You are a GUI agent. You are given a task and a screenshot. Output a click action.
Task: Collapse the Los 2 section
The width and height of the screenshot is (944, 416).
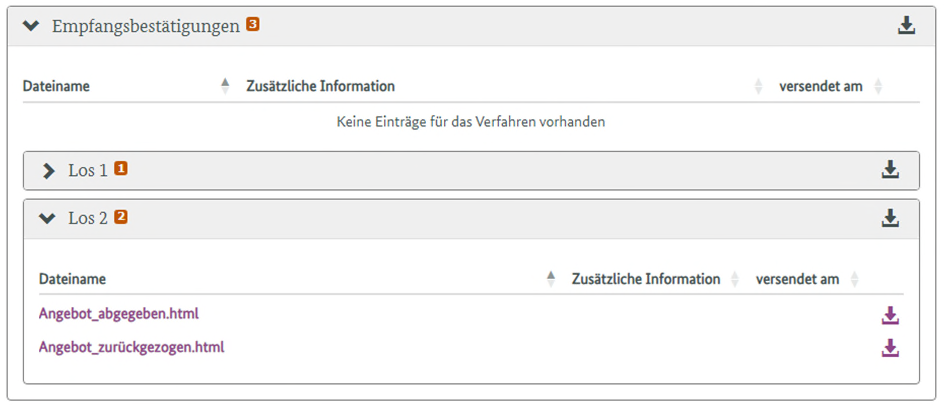(47, 219)
